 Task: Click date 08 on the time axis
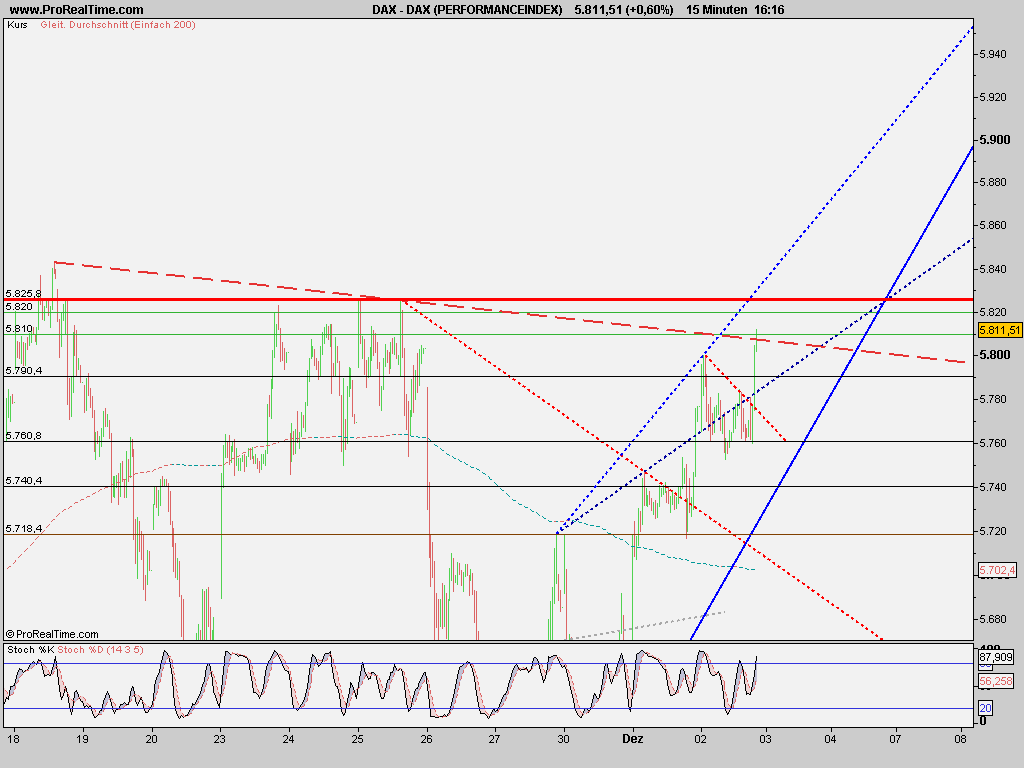pos(960,739)
